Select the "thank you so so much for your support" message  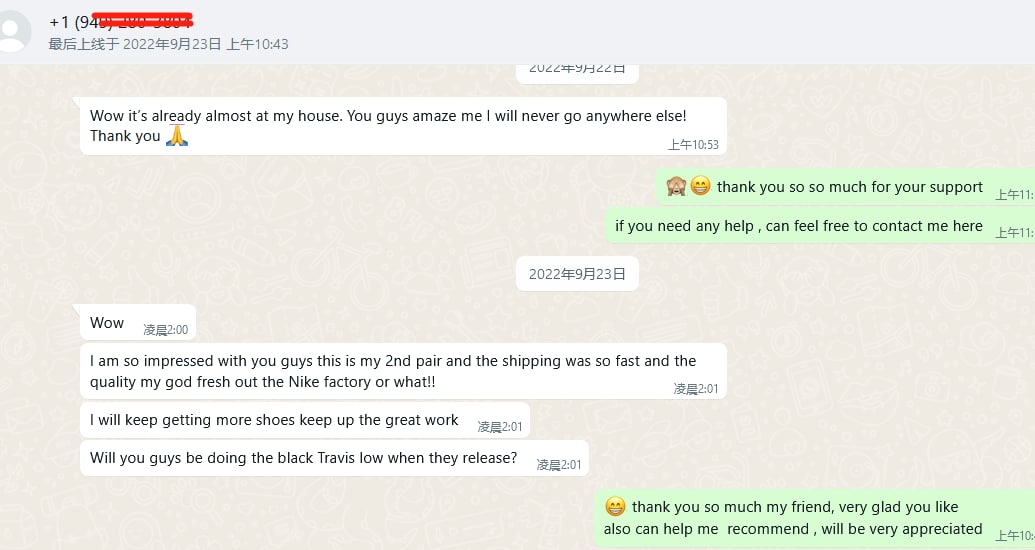(x=850, y=187)
